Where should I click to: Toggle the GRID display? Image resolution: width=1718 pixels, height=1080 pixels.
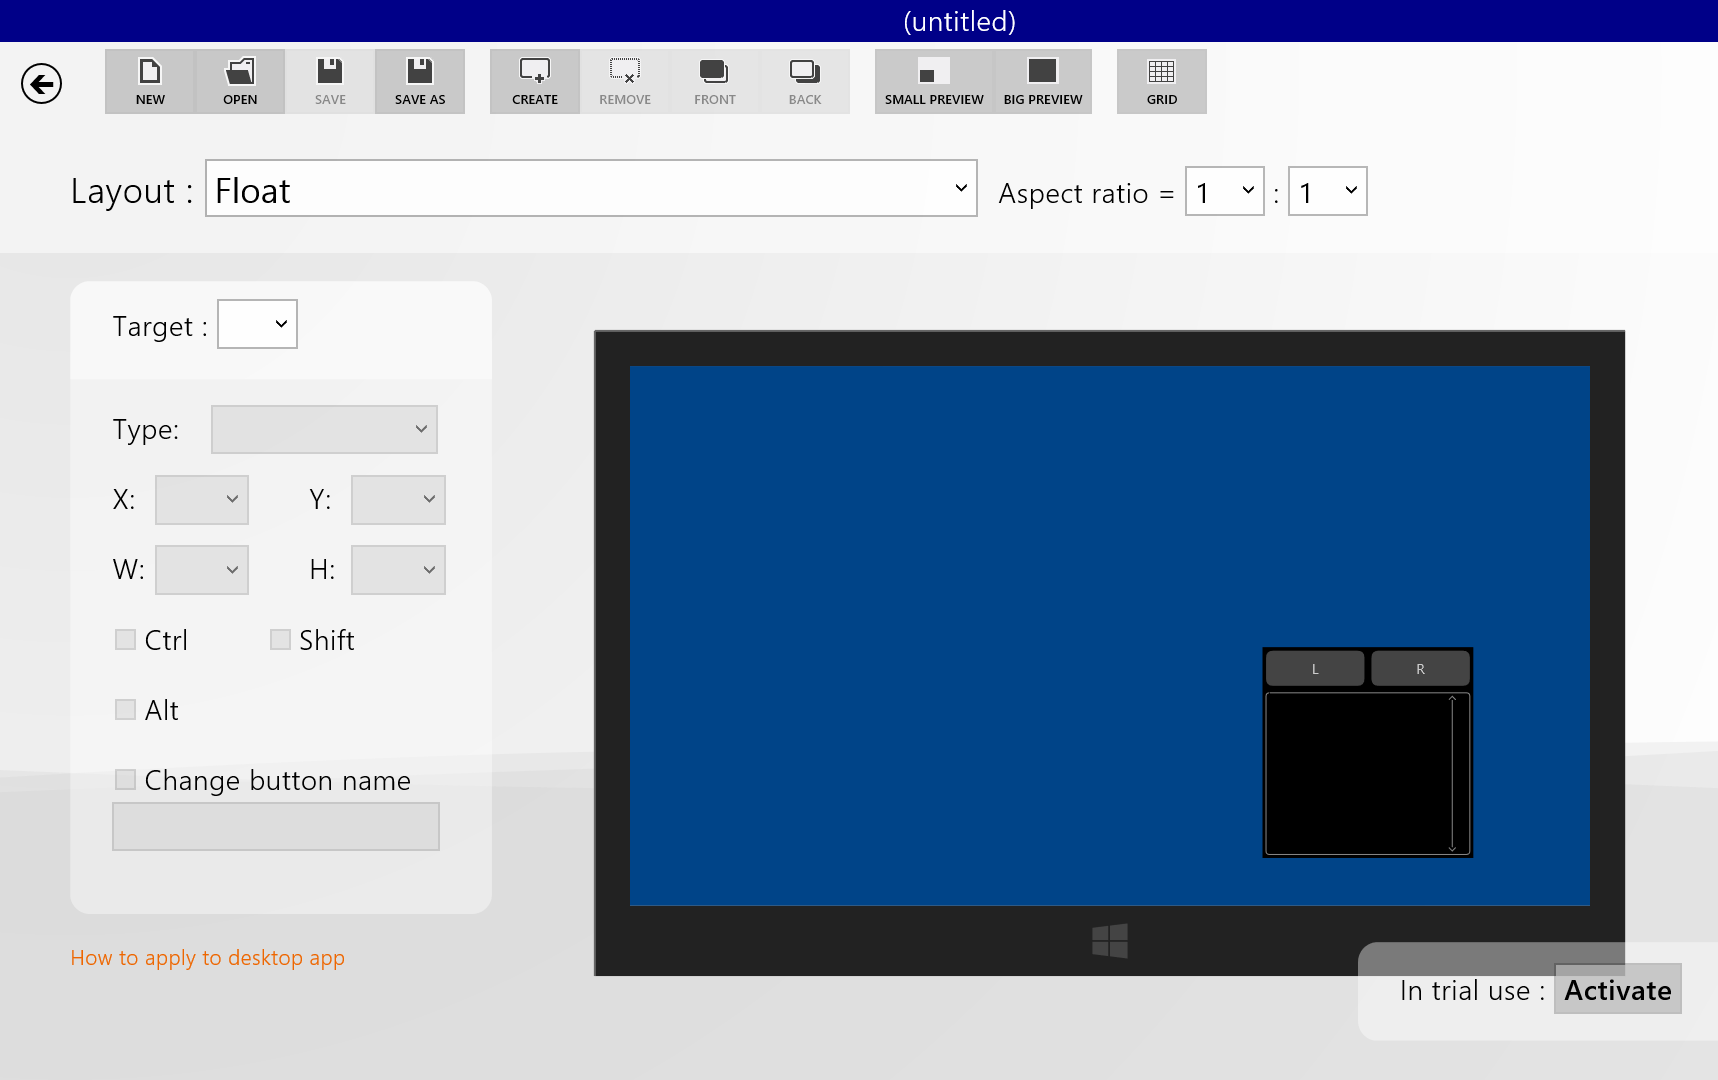point(1161,81)
